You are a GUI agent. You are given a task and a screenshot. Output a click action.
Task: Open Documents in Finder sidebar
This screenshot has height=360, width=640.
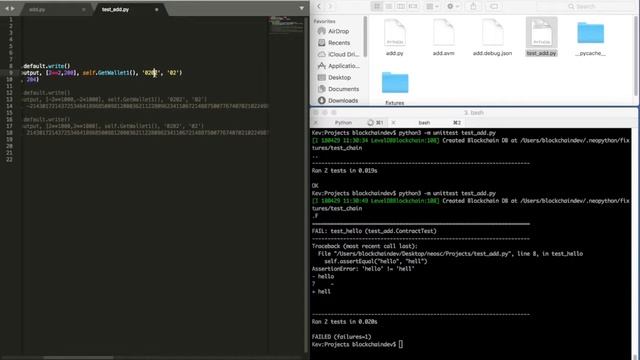click(x=338, y=89)
